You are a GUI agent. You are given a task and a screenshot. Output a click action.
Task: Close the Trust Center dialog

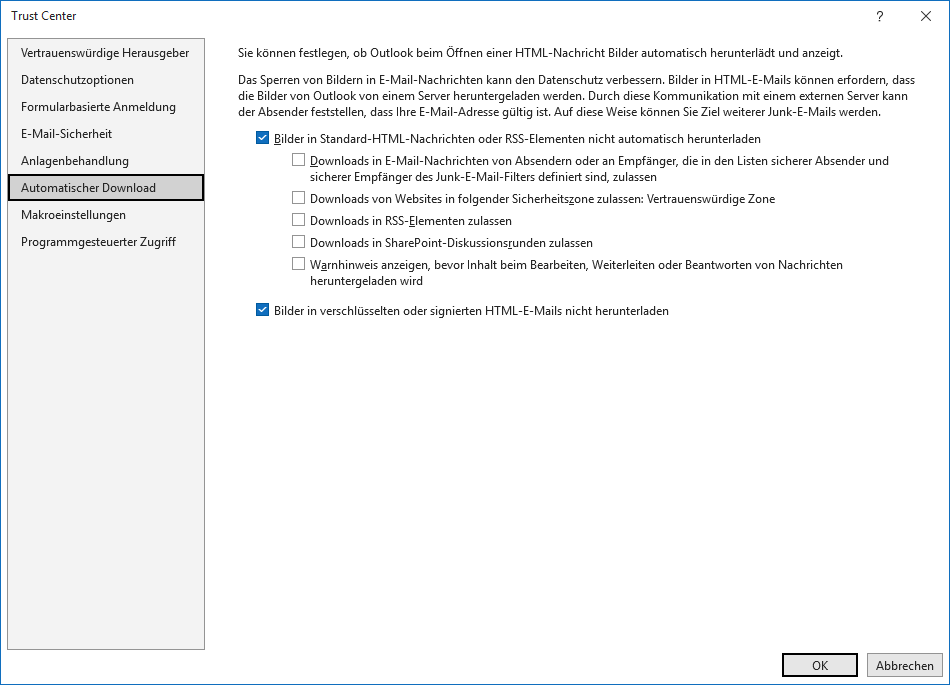(x=926, y=16)
